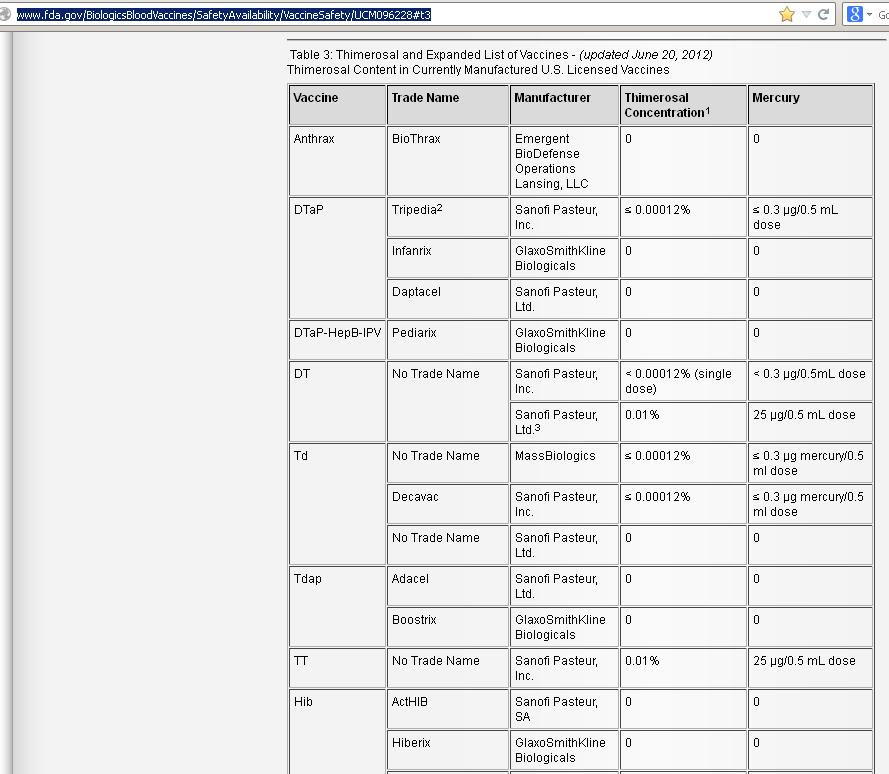Select the 'DT' vaccine cell
This screenshot has height=774, width=889.
pyautogui.click(x=337, y=401)
